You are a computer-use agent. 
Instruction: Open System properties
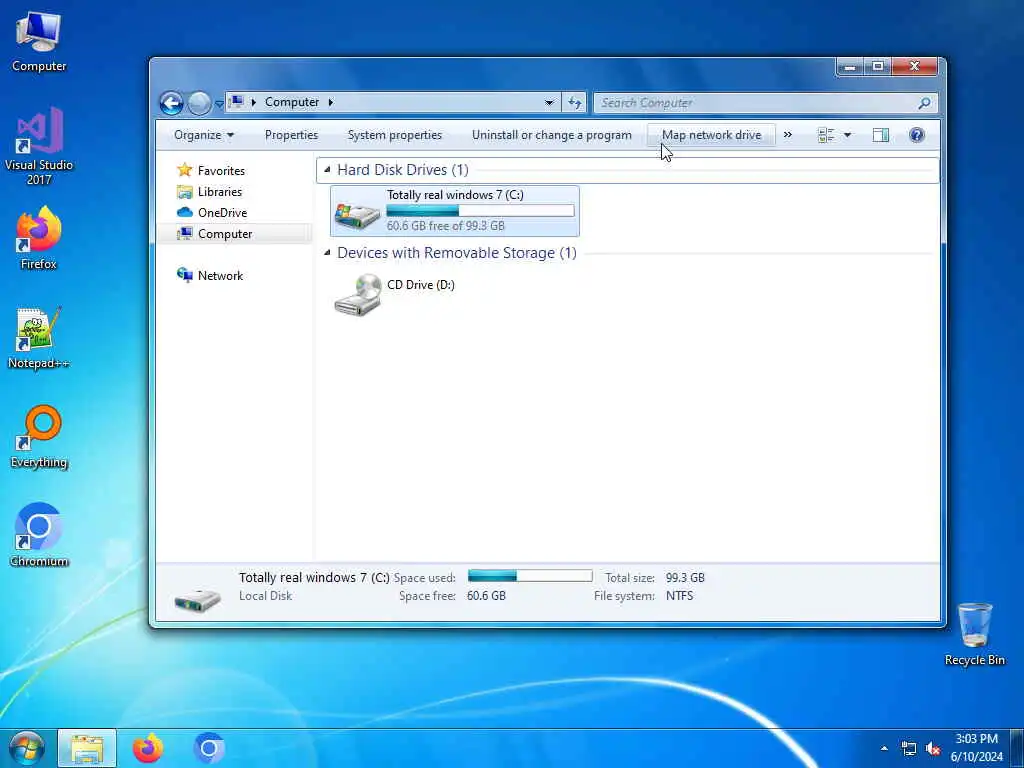[x=394, y=135]
